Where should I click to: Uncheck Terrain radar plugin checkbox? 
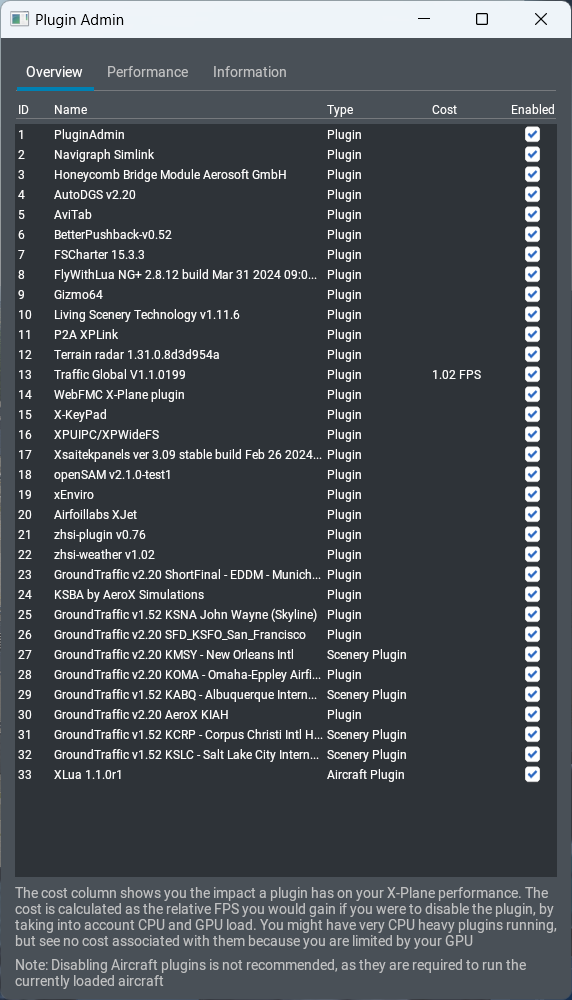point(532,355)
